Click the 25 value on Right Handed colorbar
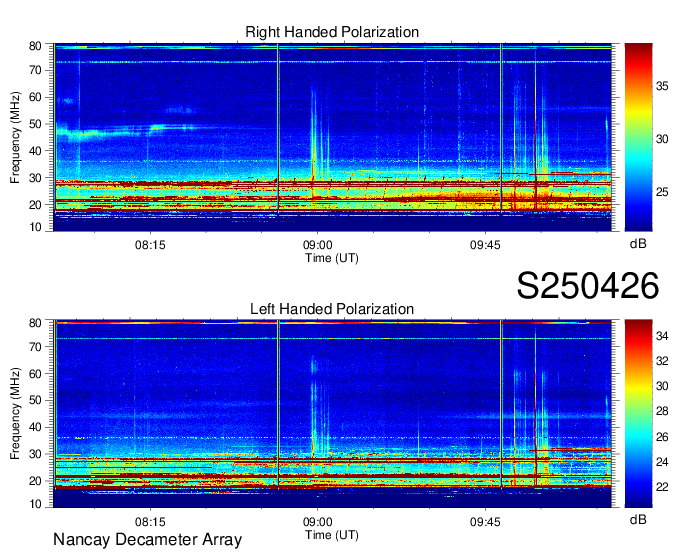 point(662,192)
